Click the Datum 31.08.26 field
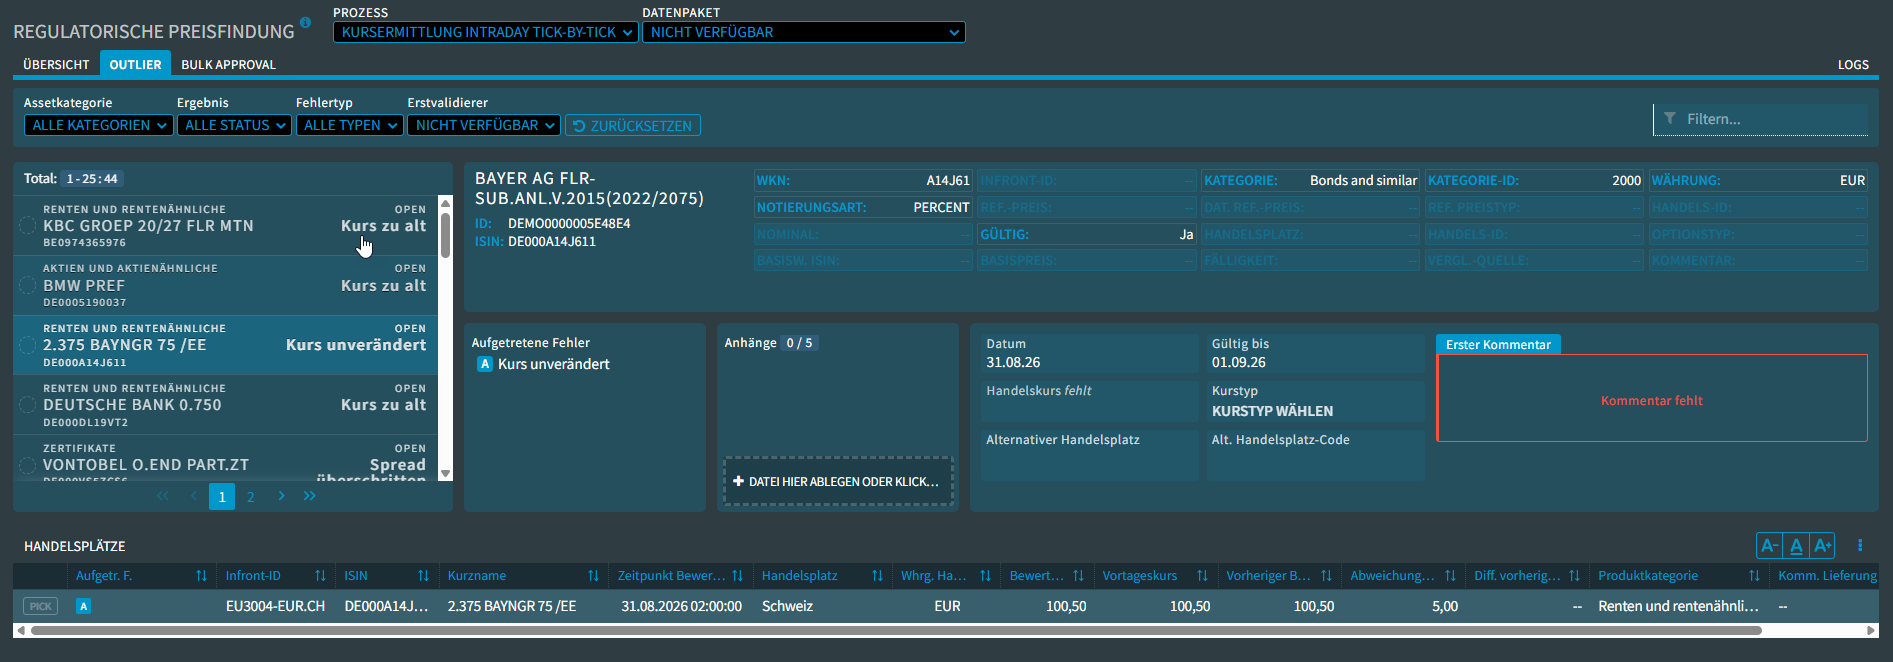The height and width of the screenshot is (662, 1893). point(1090,354)
